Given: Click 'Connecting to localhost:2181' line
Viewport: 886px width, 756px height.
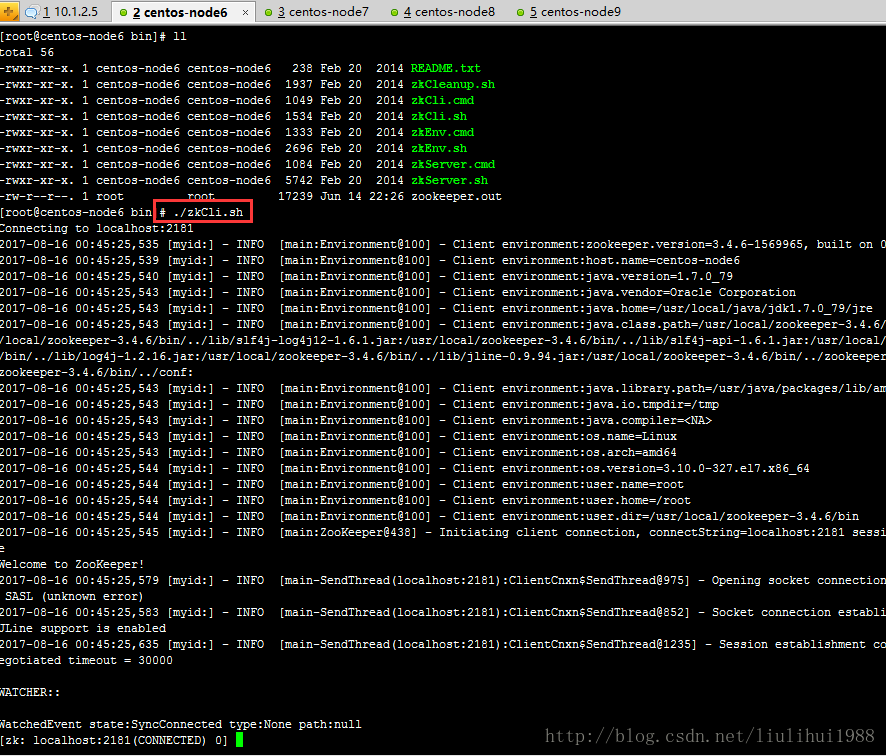Looking at the screenshot, I should point(97,228).
